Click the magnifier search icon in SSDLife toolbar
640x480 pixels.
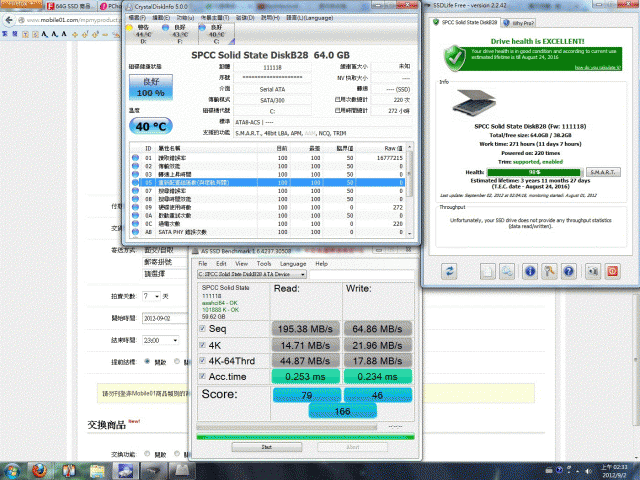click(x=507, y=271)
